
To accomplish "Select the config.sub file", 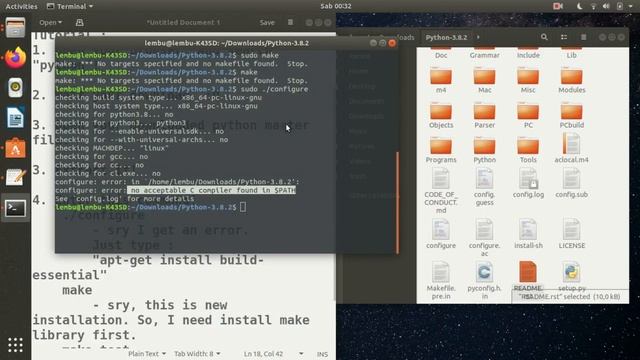I will tap(571, 184).
